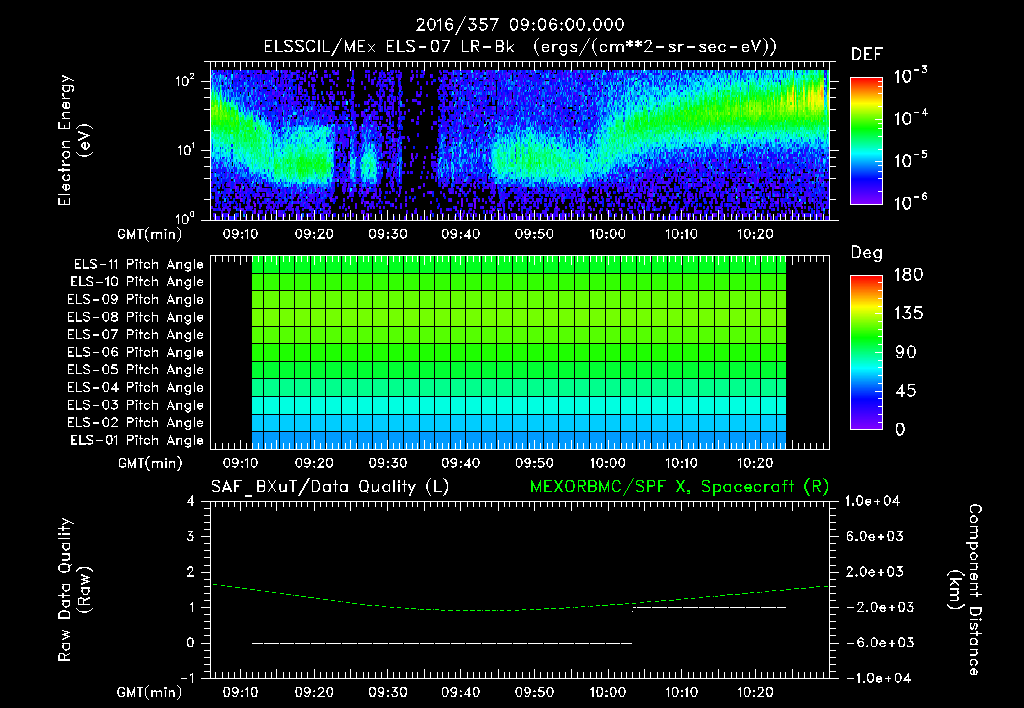1024x708 pixels.
Task: Select the 180 degree colorbar label
Action: click(908, 274)
